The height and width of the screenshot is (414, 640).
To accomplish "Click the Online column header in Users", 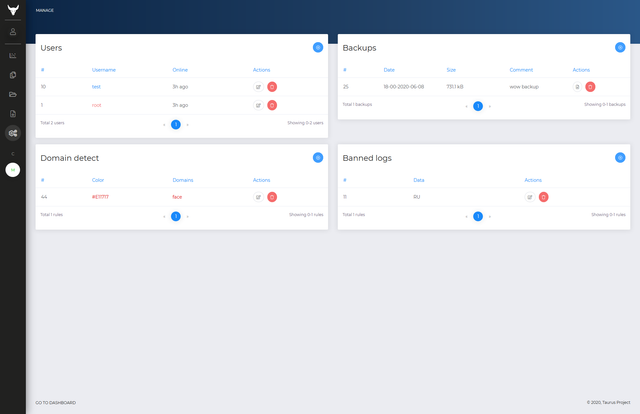I will tap(180, 70).
